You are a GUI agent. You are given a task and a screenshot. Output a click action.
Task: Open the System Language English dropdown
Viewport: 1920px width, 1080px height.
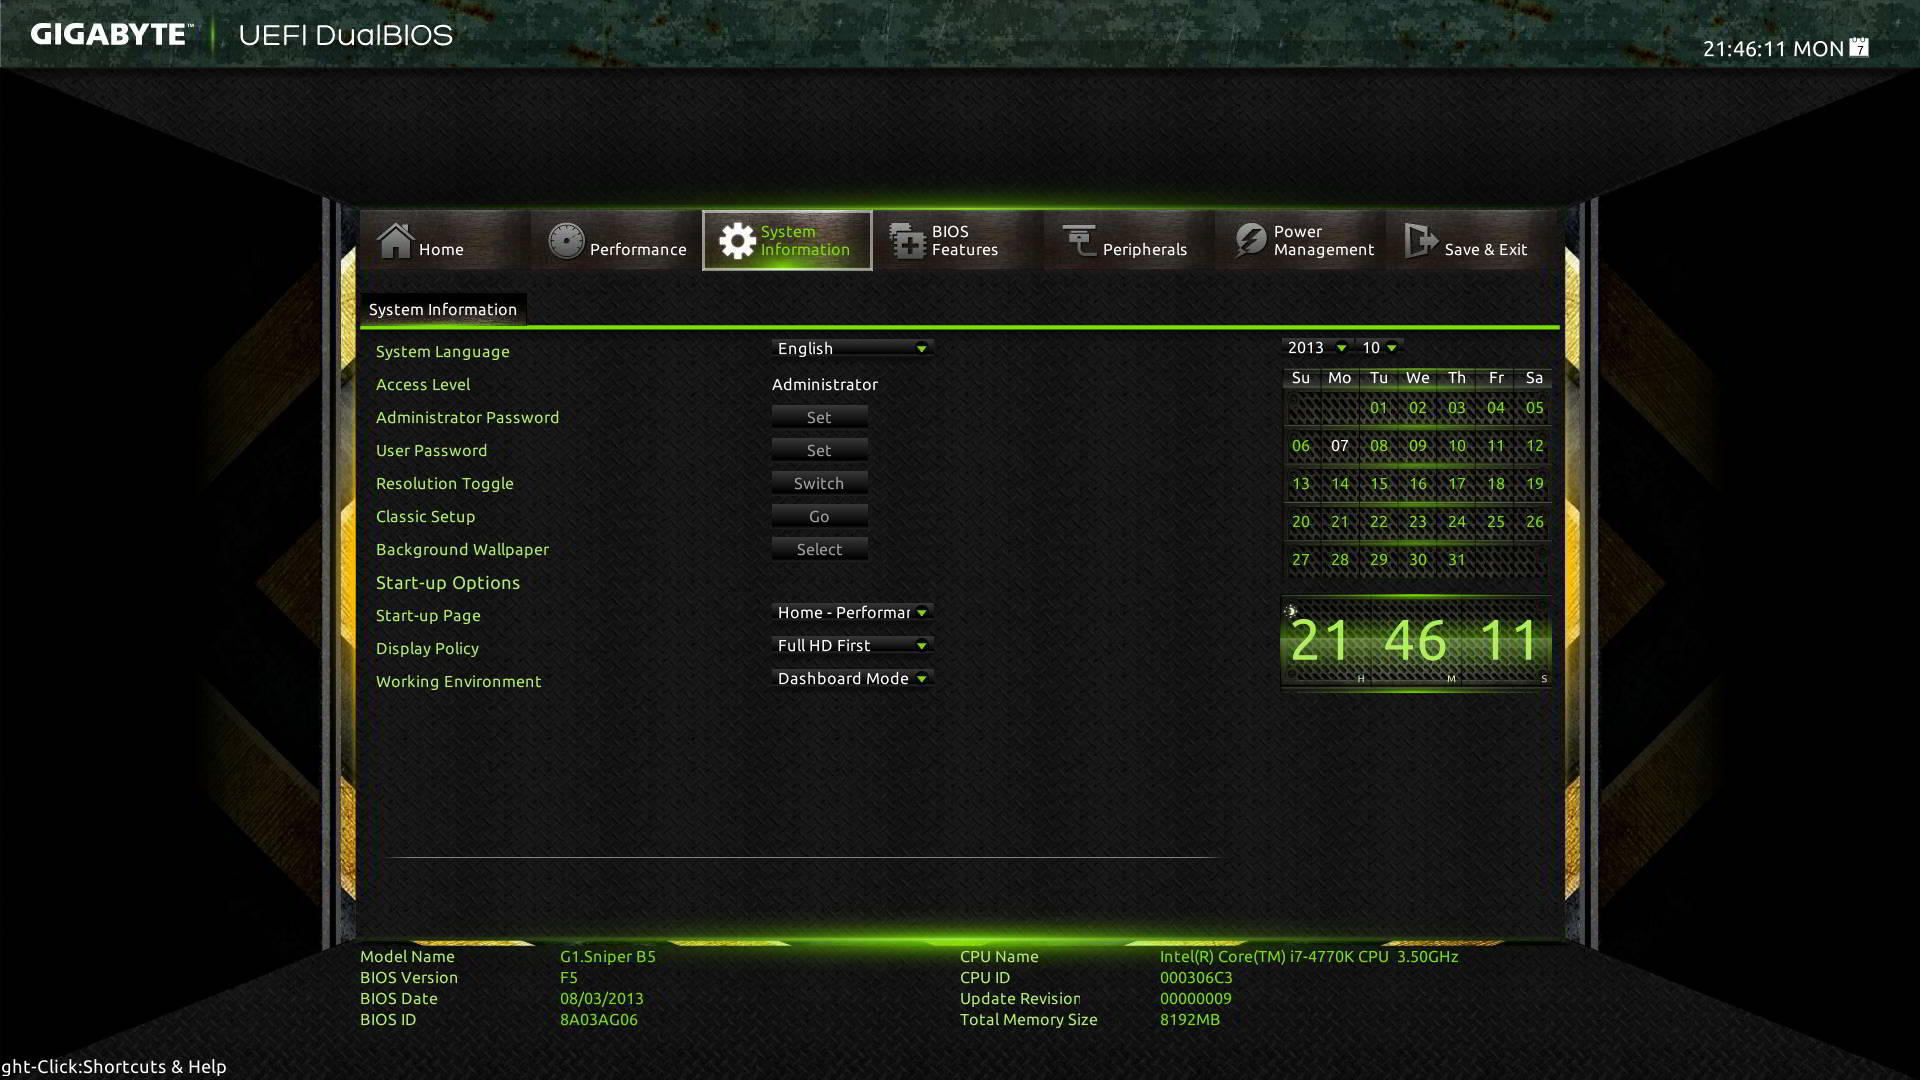(852, 348)
